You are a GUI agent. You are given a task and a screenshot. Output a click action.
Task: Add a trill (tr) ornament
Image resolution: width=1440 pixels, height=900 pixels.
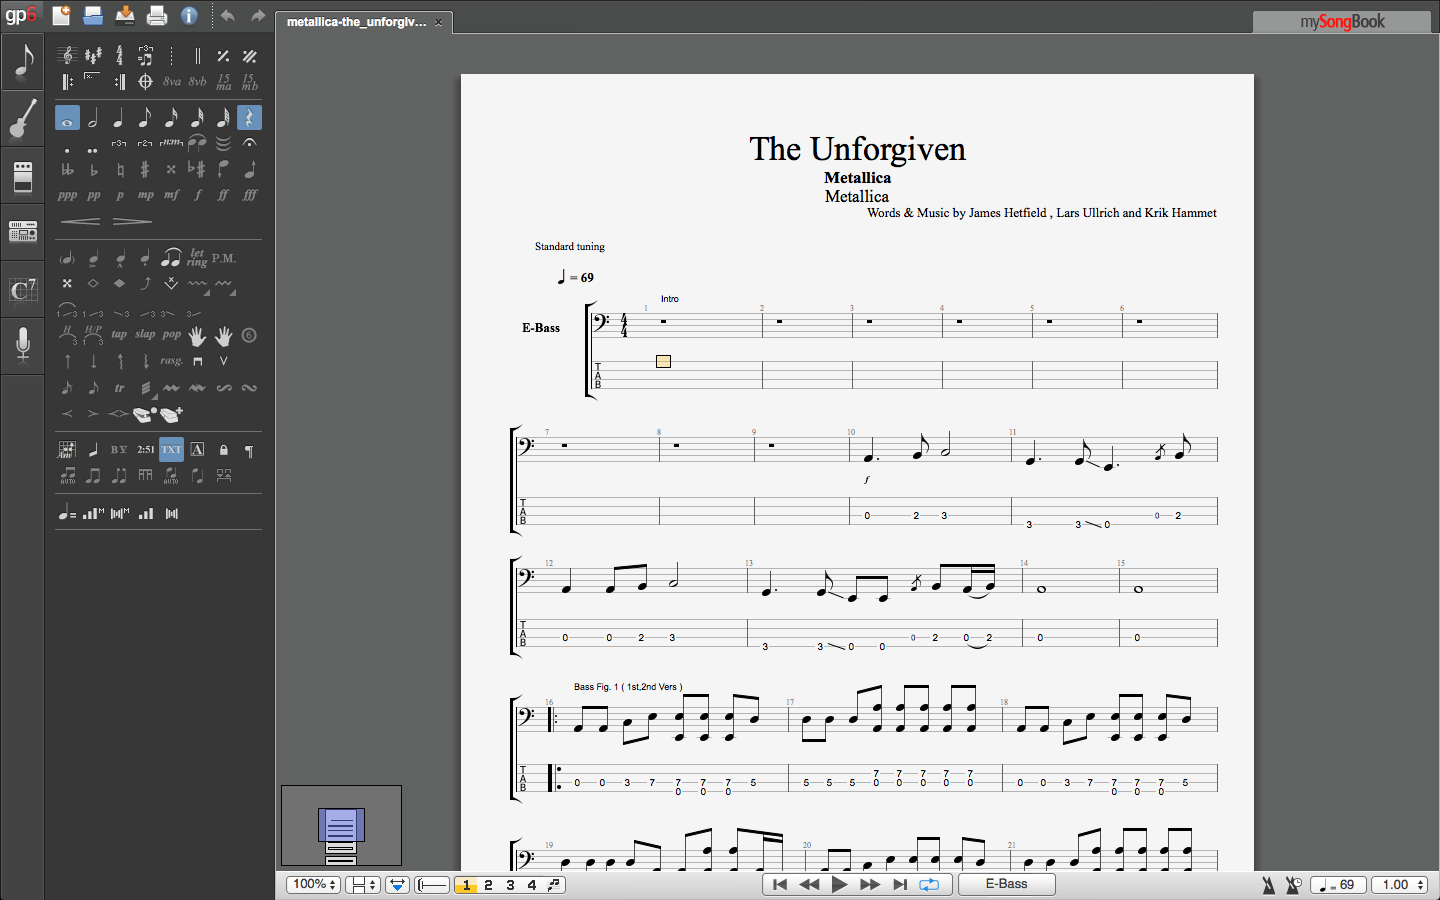pos(119,388)
